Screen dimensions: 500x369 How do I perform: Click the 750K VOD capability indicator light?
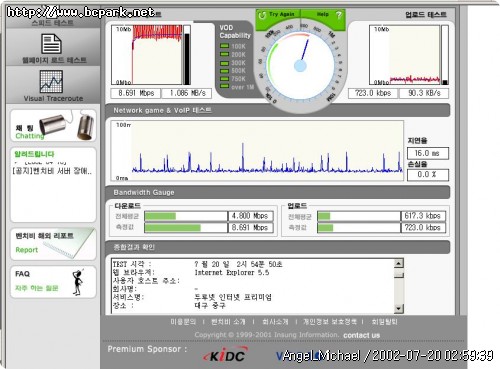tap(225, 79)
